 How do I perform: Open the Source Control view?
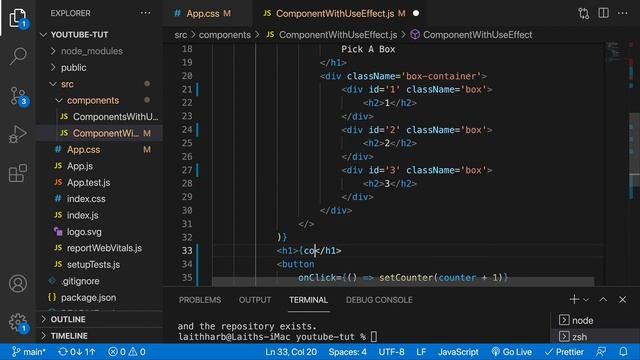18,96
